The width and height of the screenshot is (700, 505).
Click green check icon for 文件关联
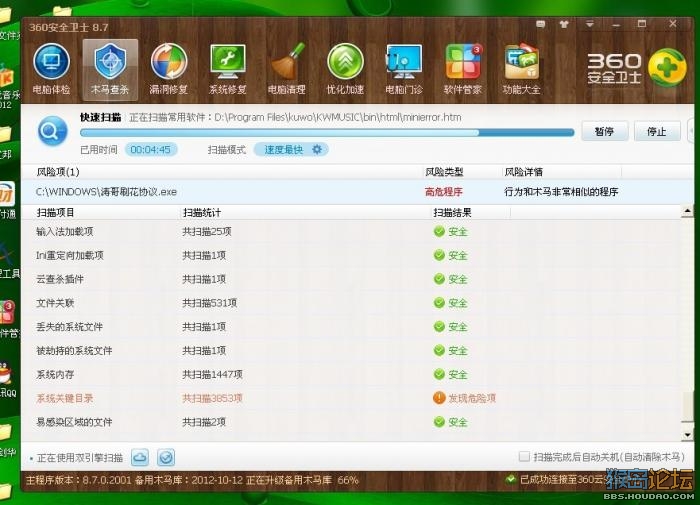pyautogui.click(x=439, y=303)
